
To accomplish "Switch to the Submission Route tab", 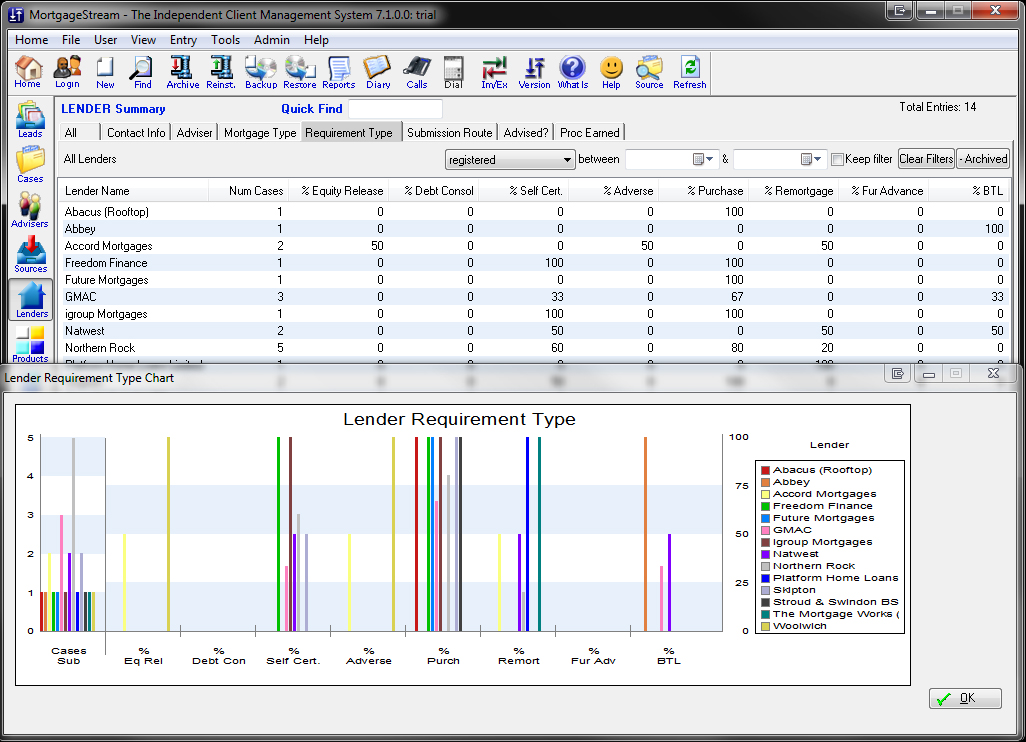I will click(x=450, y=133).
